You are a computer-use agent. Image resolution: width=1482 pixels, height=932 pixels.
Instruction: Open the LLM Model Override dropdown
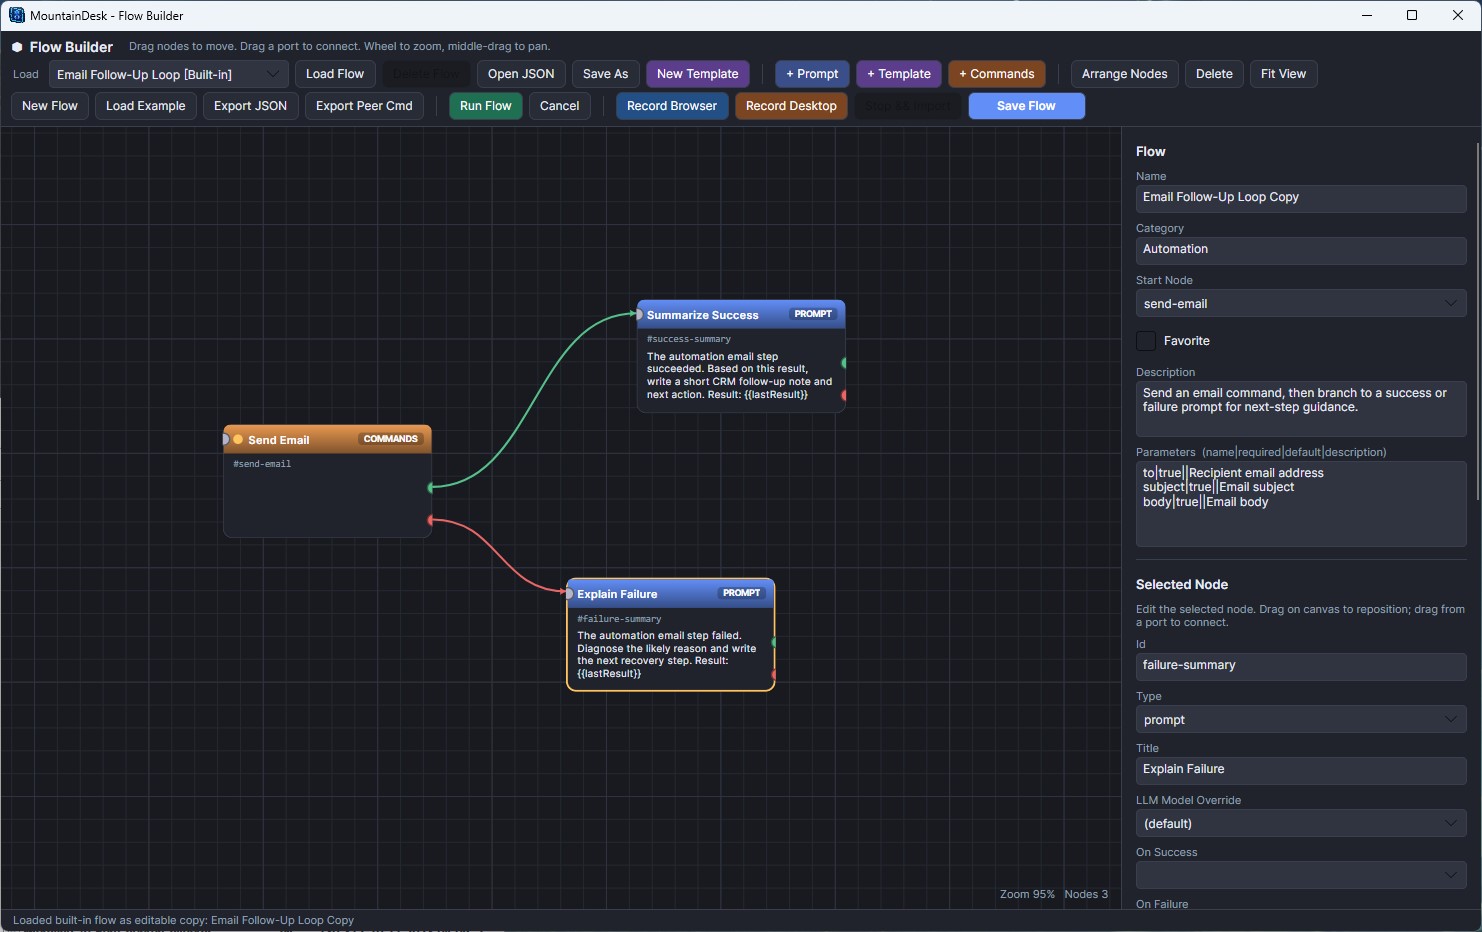coord(1301,823)
